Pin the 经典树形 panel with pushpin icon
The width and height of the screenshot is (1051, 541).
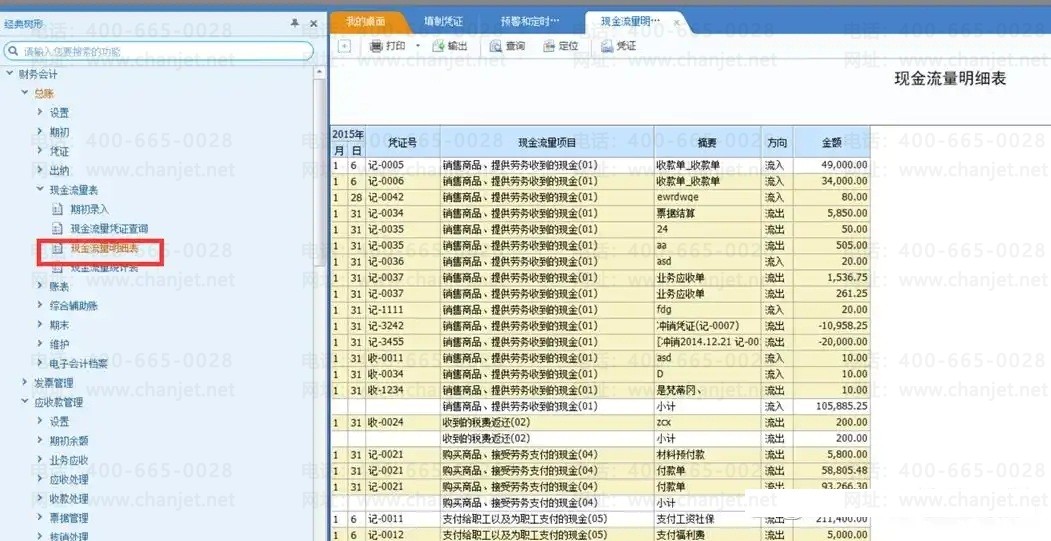[294, 22]
